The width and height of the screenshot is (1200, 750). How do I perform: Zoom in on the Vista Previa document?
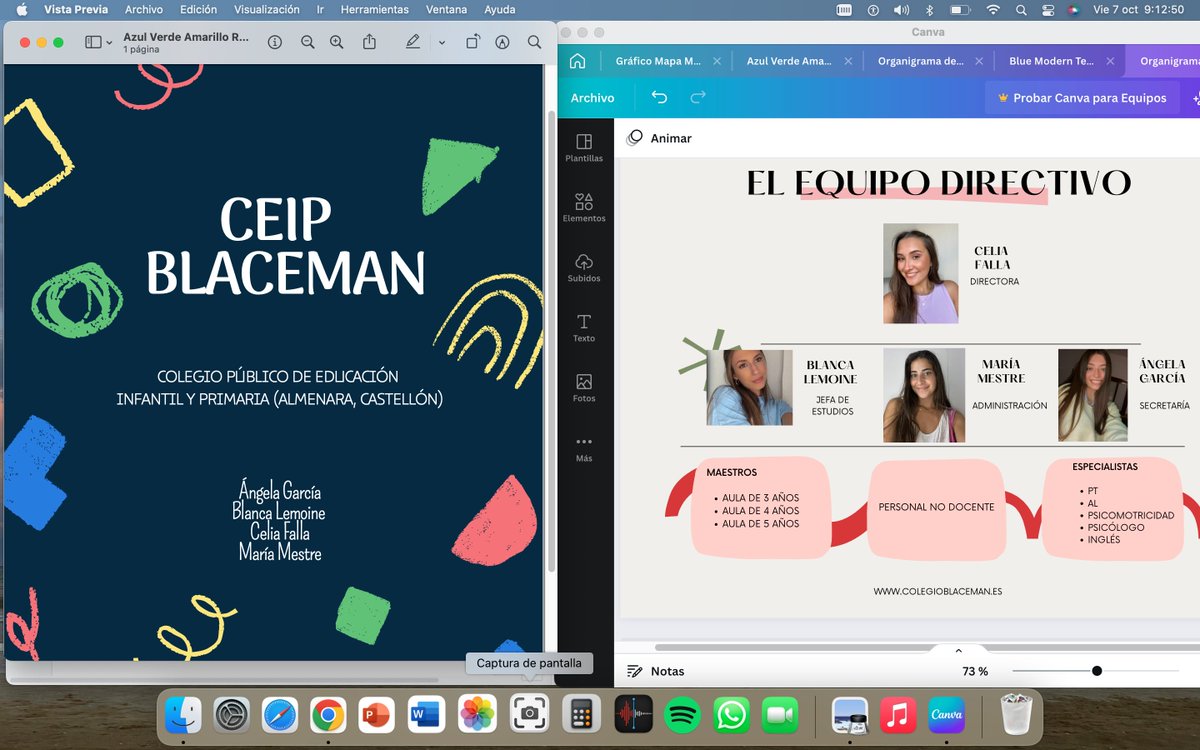[337, 42]
